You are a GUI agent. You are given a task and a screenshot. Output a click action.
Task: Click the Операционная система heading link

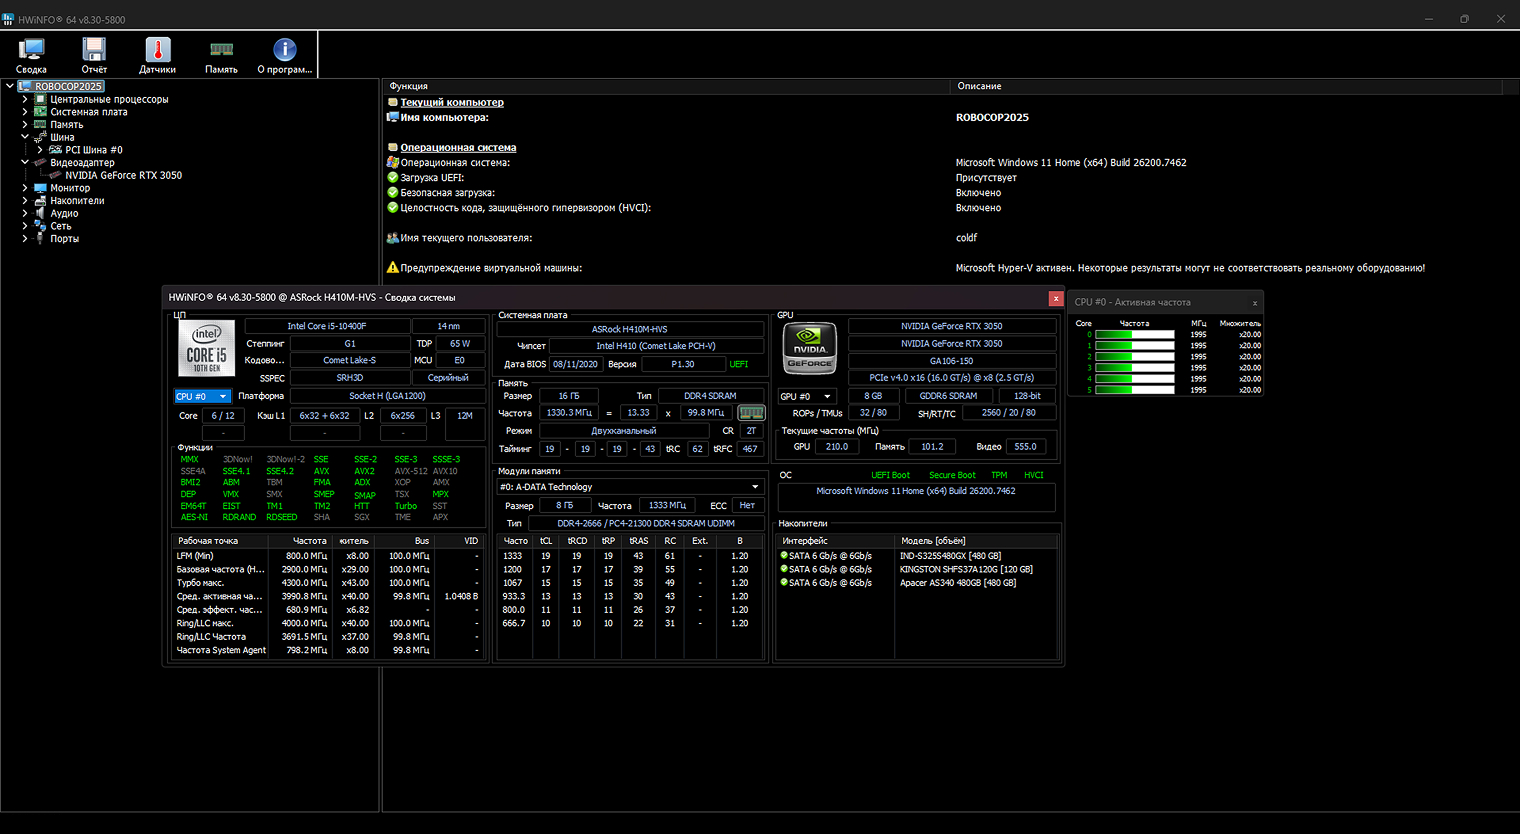pyautogui.click(x=458, y=148)
